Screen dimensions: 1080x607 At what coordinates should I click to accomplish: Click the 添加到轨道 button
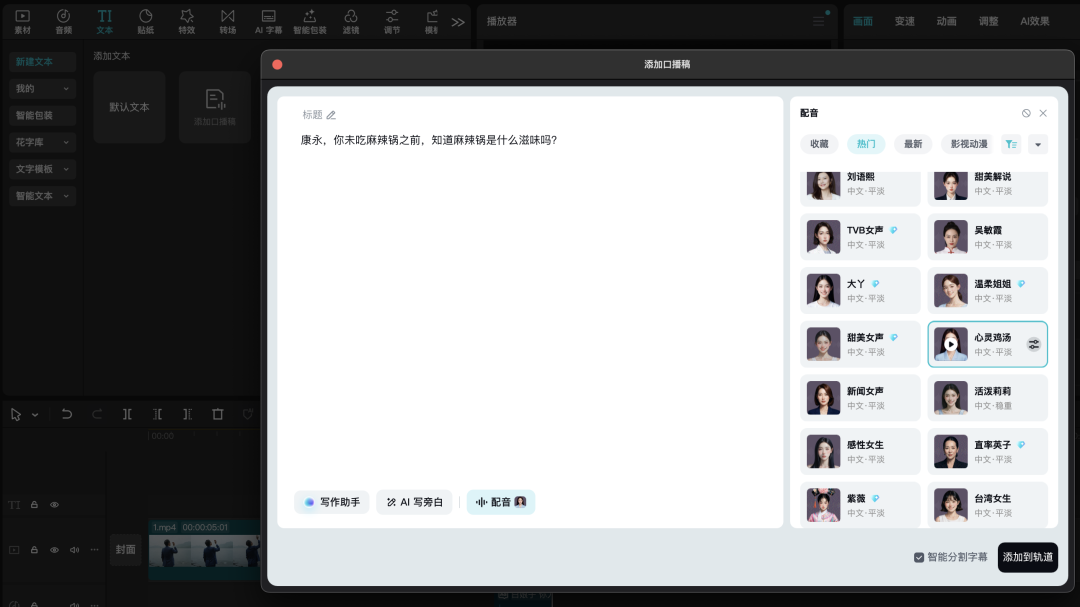point(1028,557)
